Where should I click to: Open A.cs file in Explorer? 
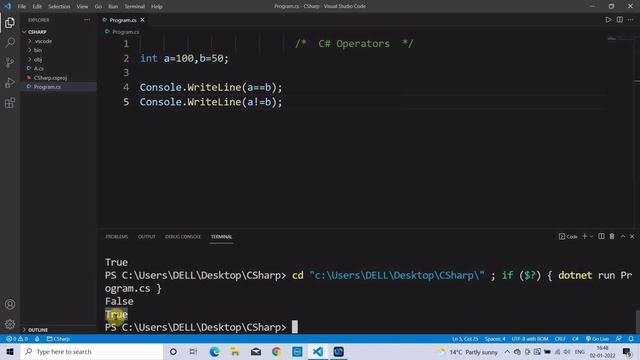tap(59, 69)
